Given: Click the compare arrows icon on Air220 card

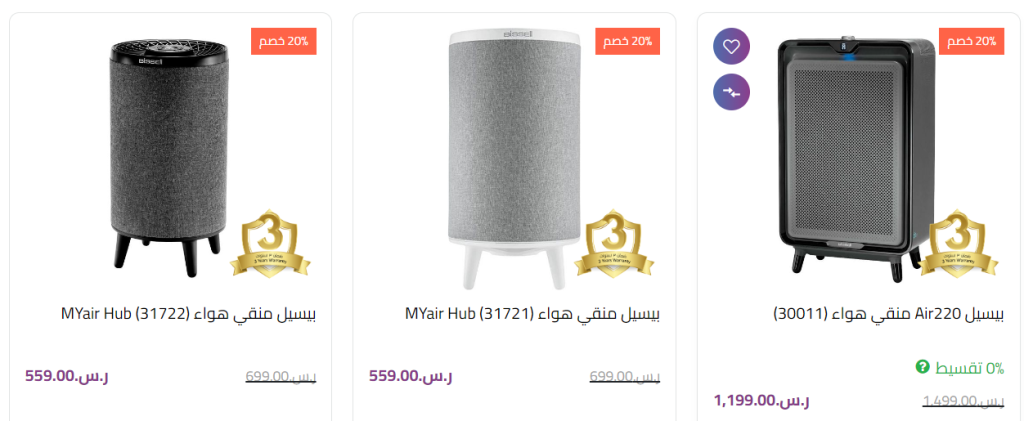Looking at the screenshot, I should (731, 91).
